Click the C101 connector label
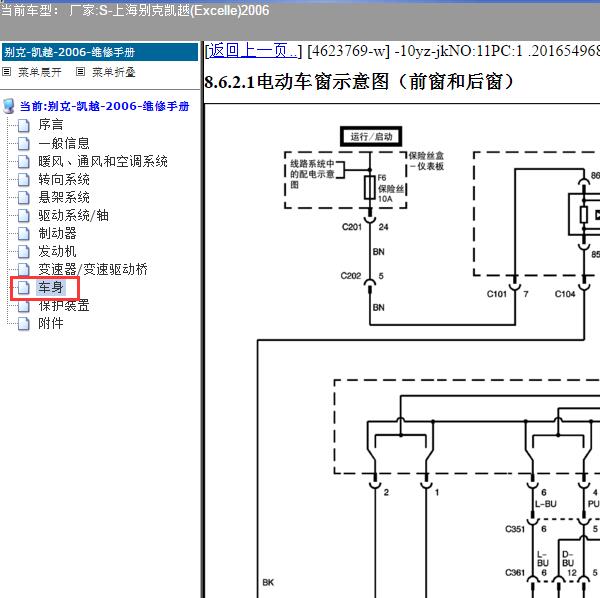This screenshot has width=600, height=598. click(497, 293)
